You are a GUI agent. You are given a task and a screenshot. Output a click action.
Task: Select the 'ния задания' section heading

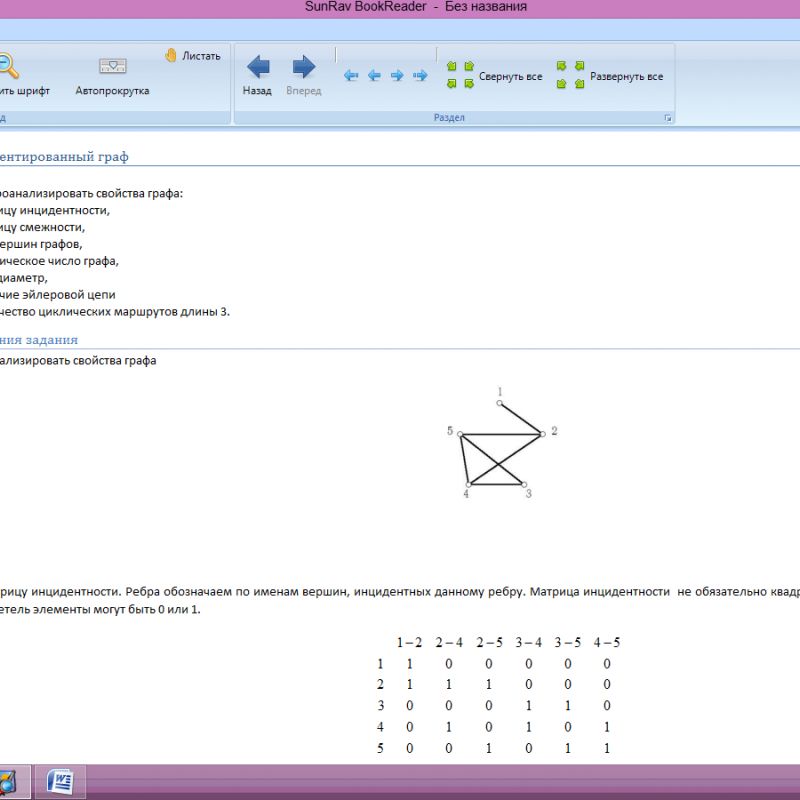[x=39, y=340]
